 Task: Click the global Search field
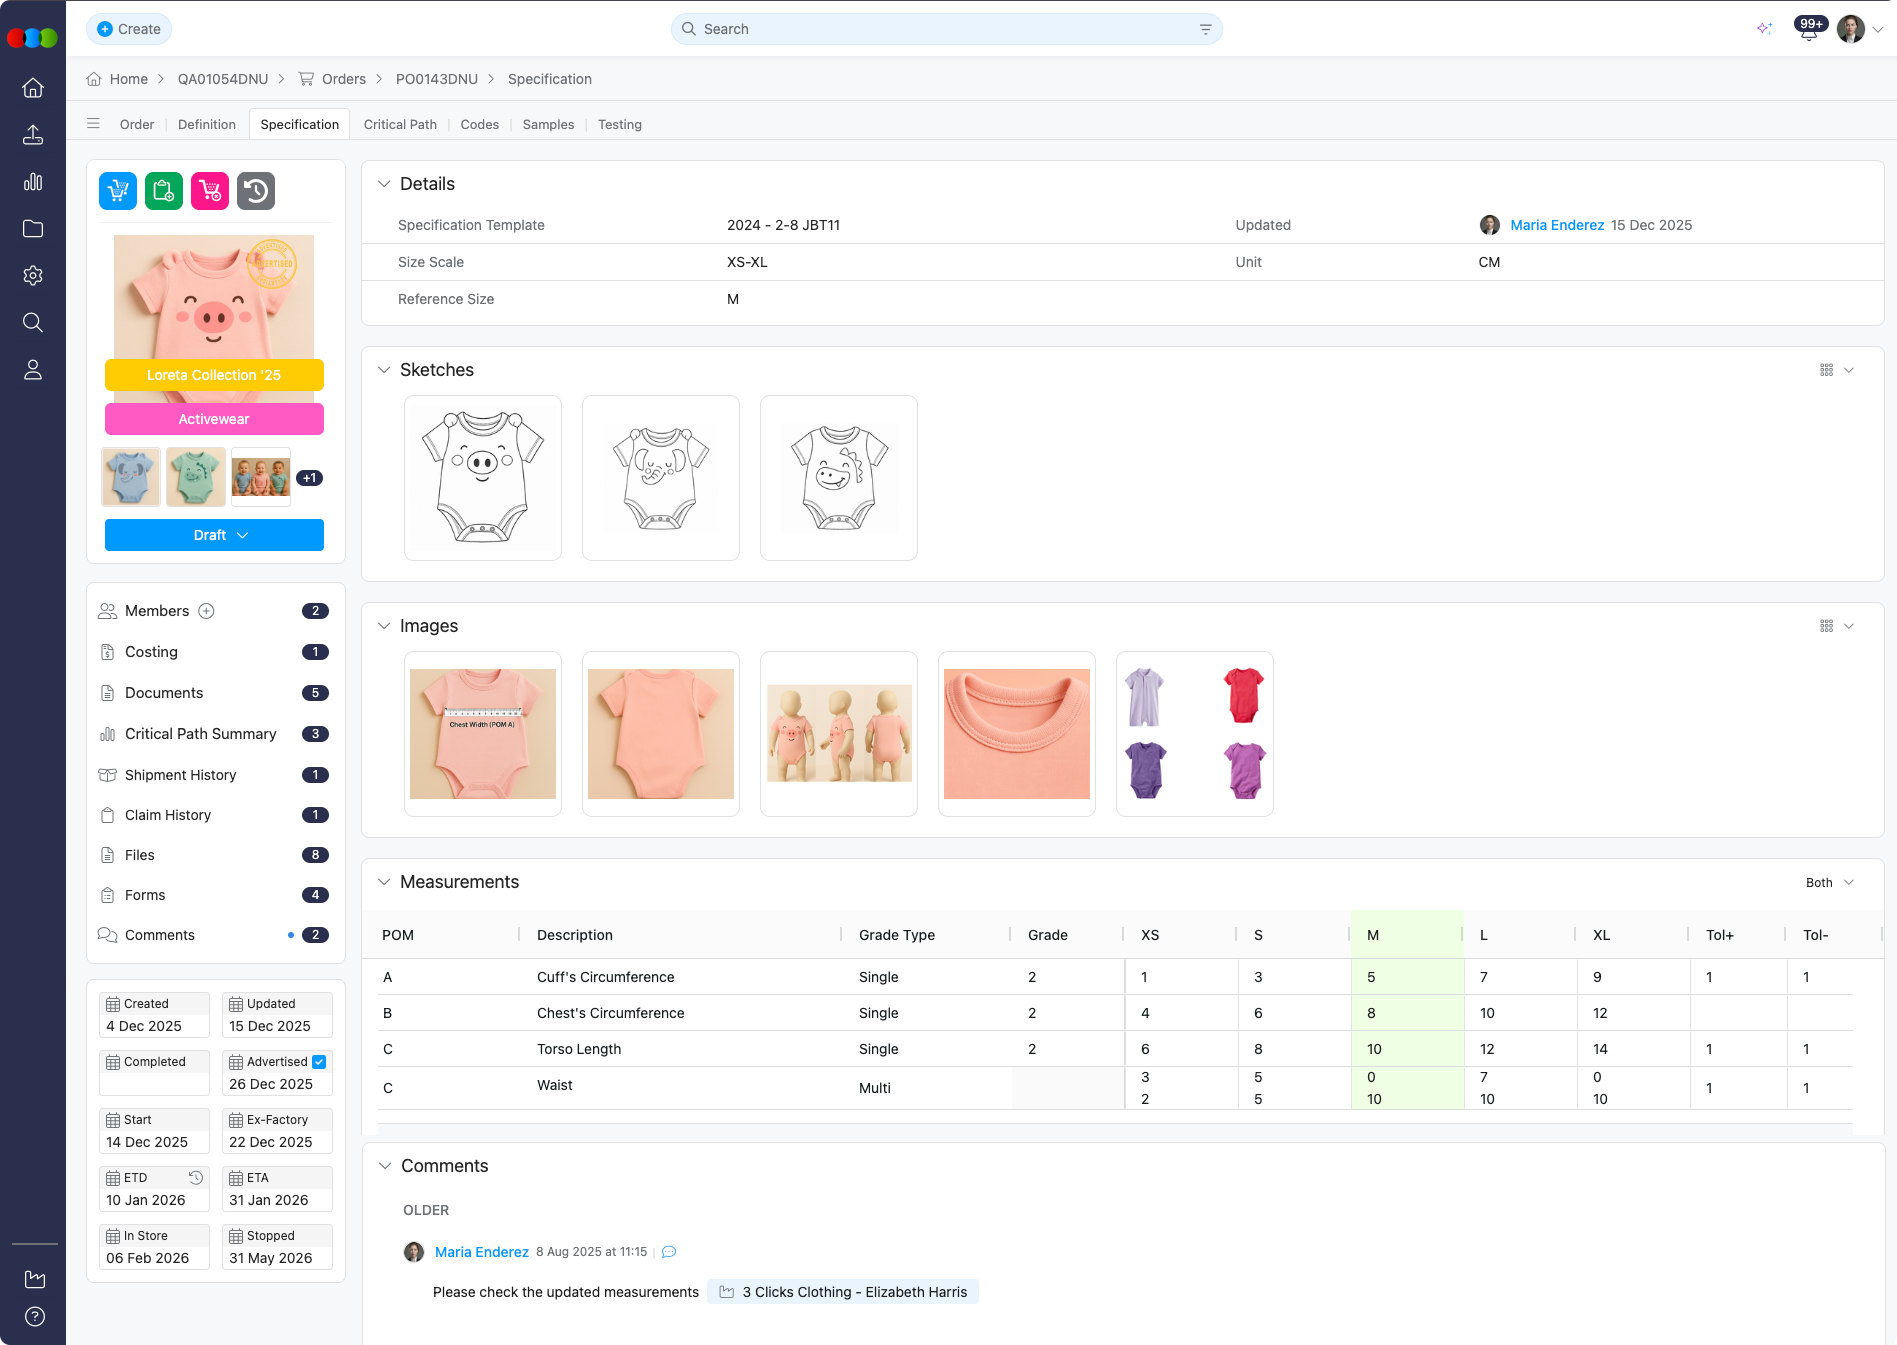pos(945,29)
